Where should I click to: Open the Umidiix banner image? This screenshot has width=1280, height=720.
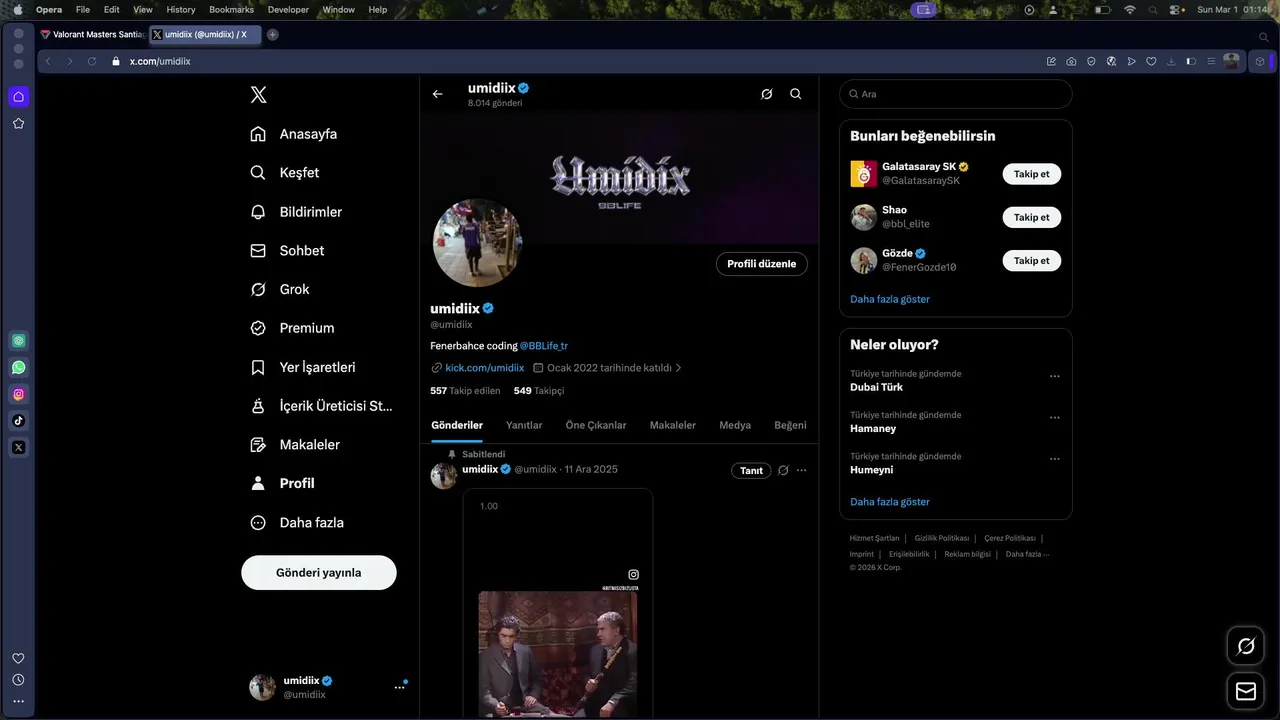[619, 178]
